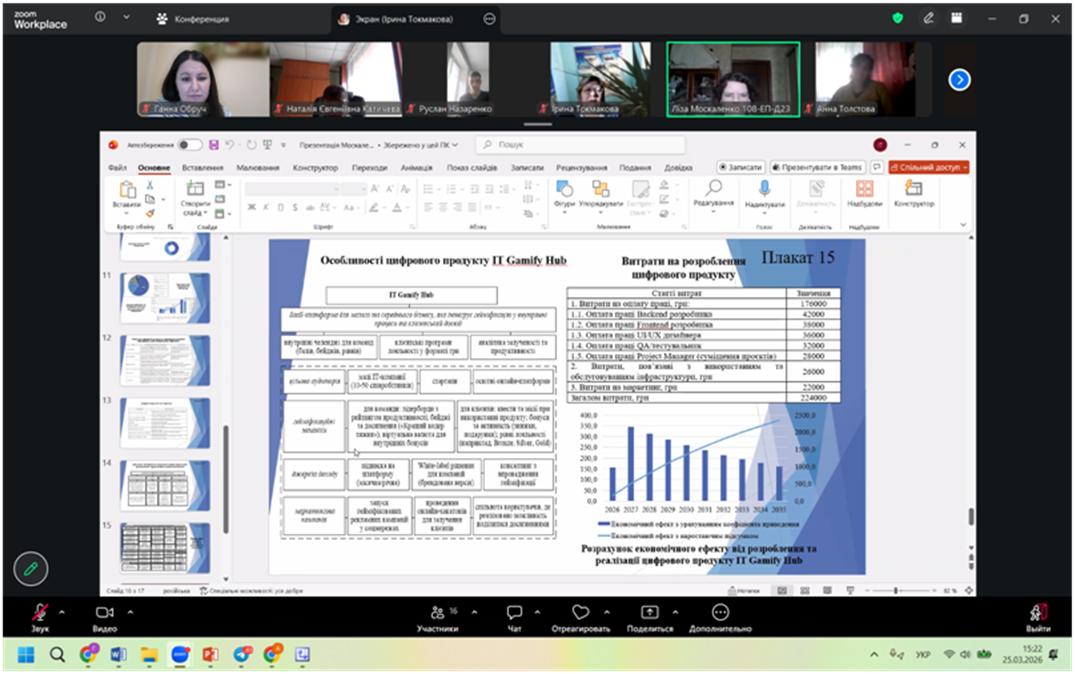Image resolution: width=1075 pixels, height=674 pixels.
Task: Select slide 14 thumbnail in the panel
Action: (x=165, y=484)
